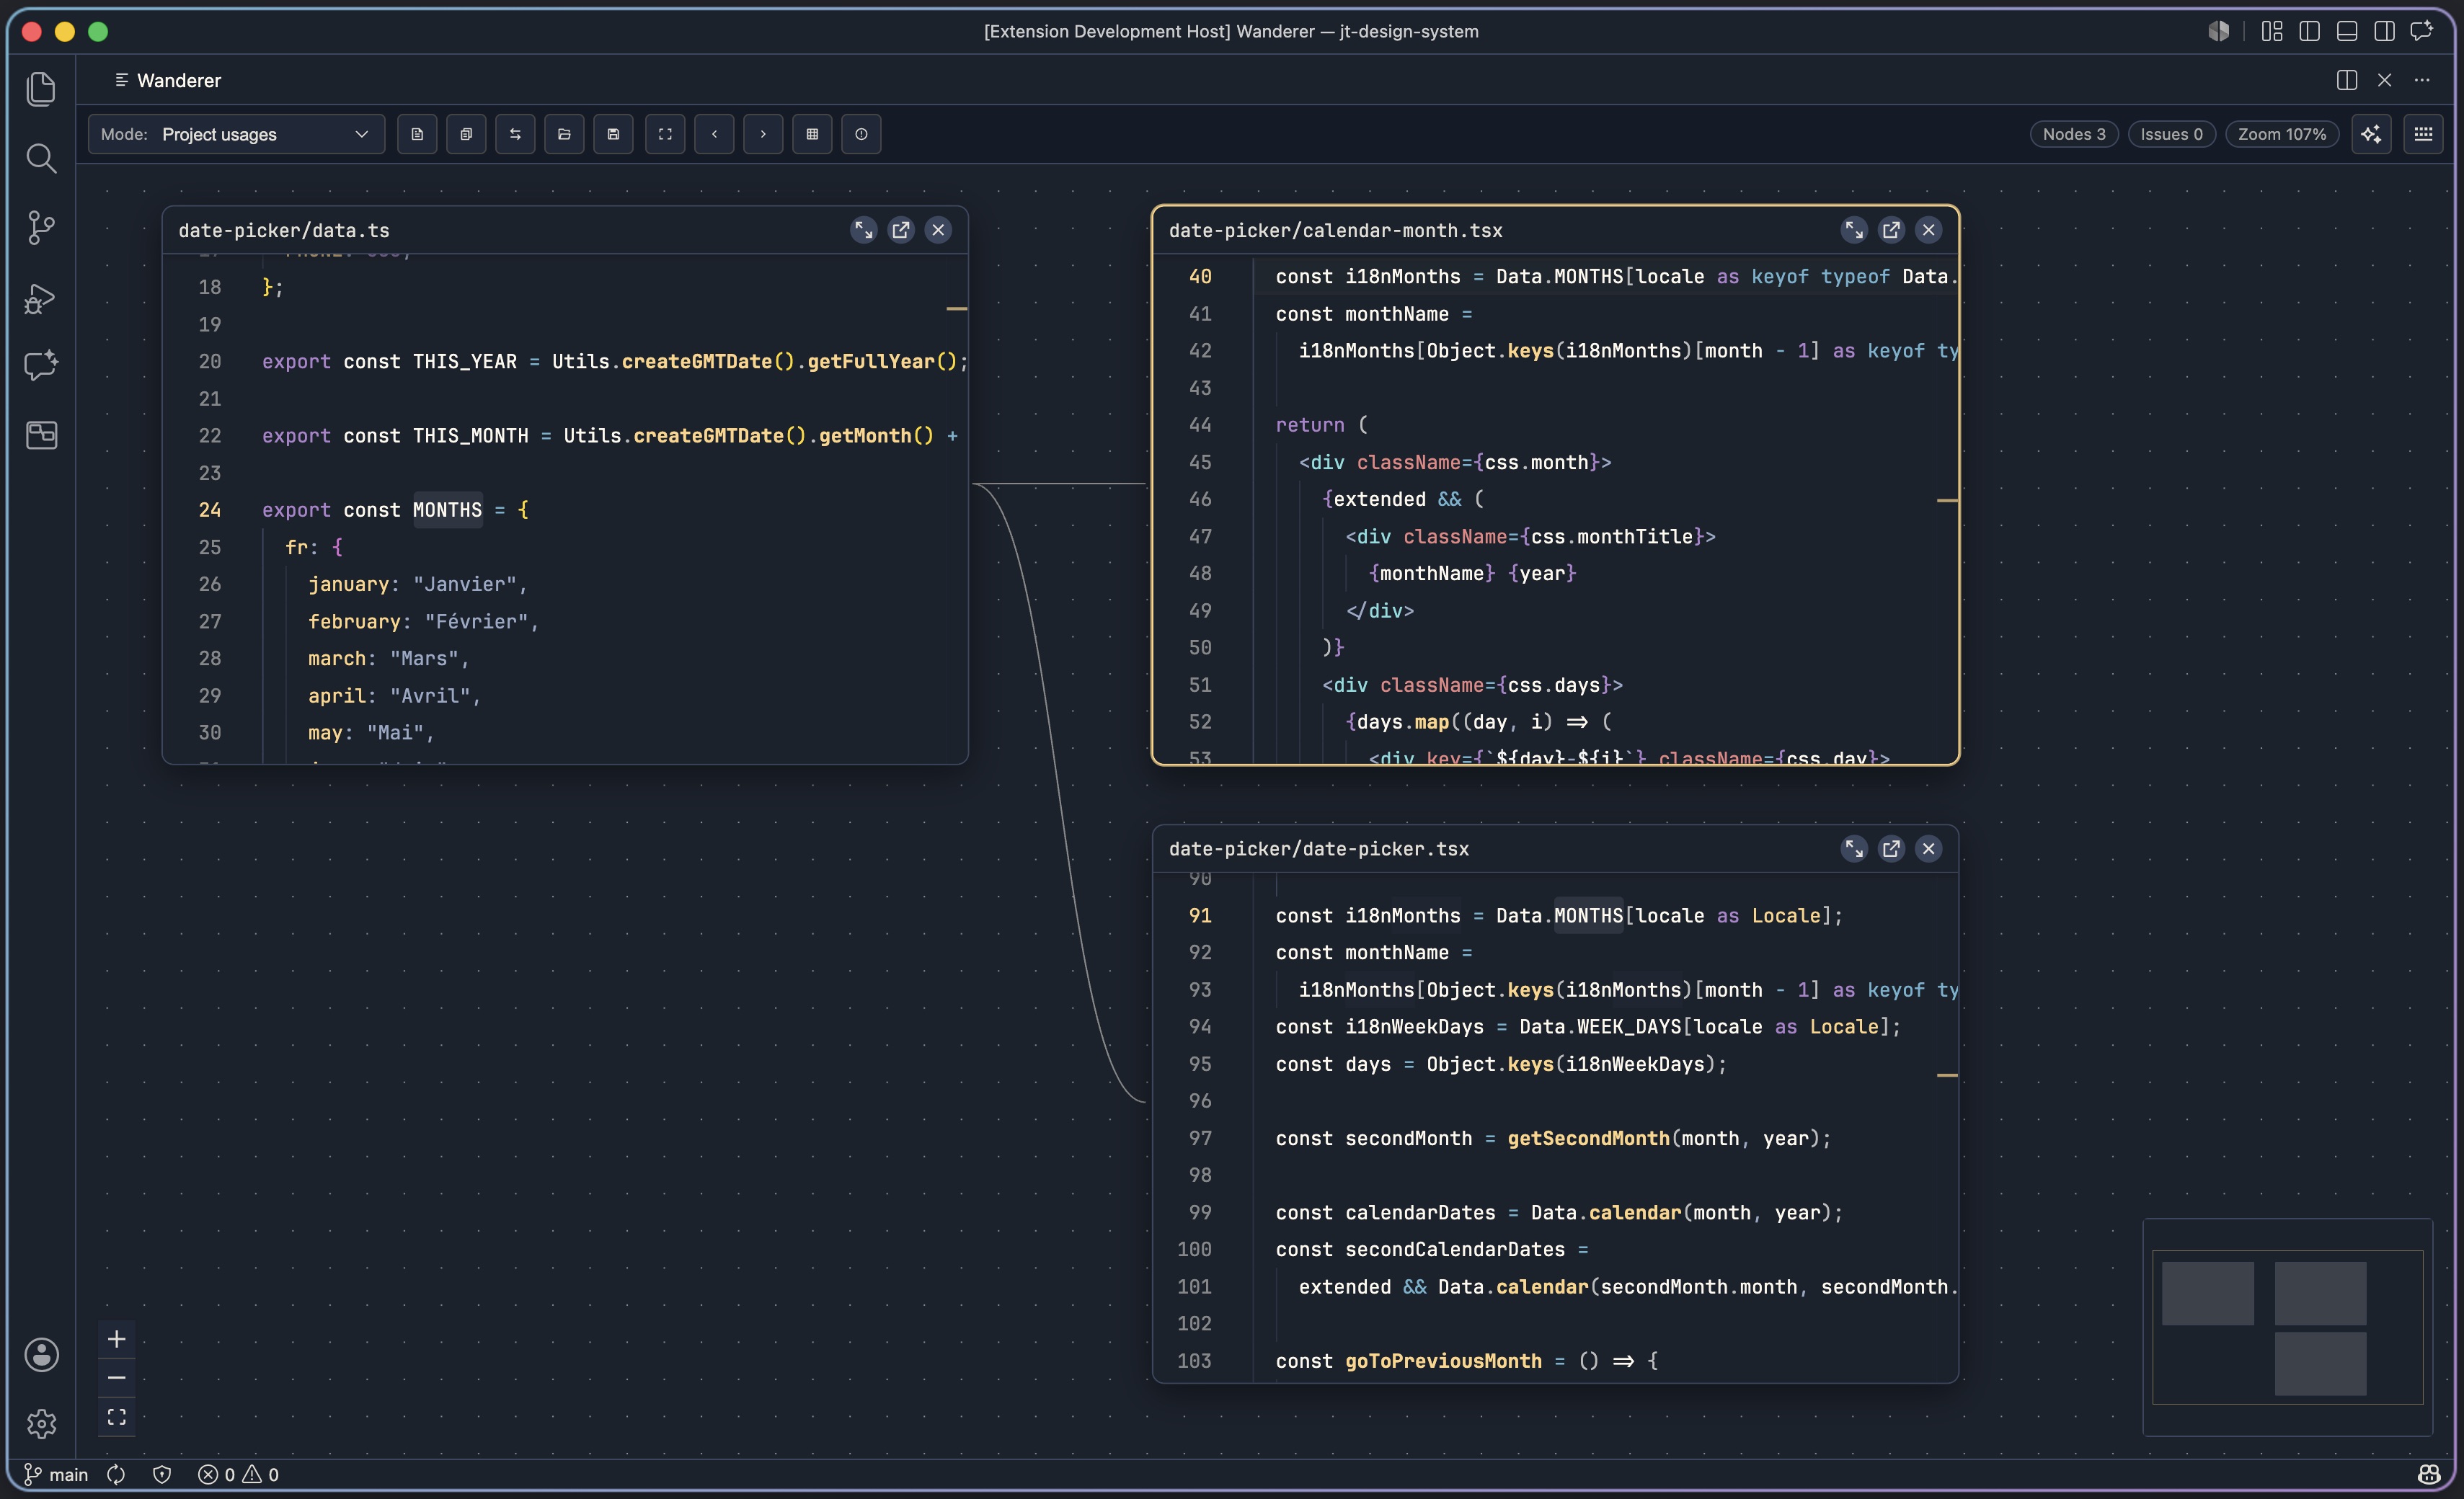Click the minimap overview thumbnail
Viewport: 2464px width, 1499px height.
pyautogui.click(x=2288, y=1327)
